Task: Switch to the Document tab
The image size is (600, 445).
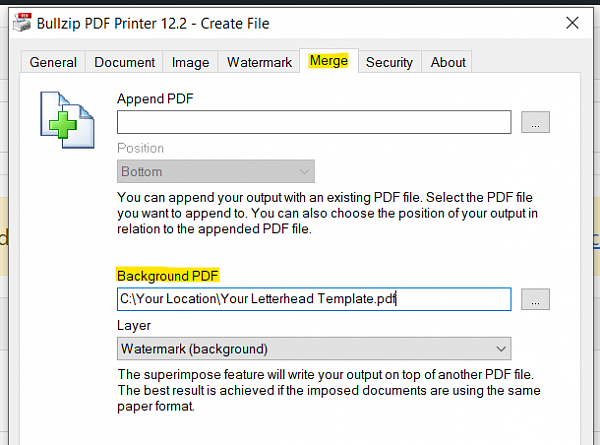Action: click(124, 62)
